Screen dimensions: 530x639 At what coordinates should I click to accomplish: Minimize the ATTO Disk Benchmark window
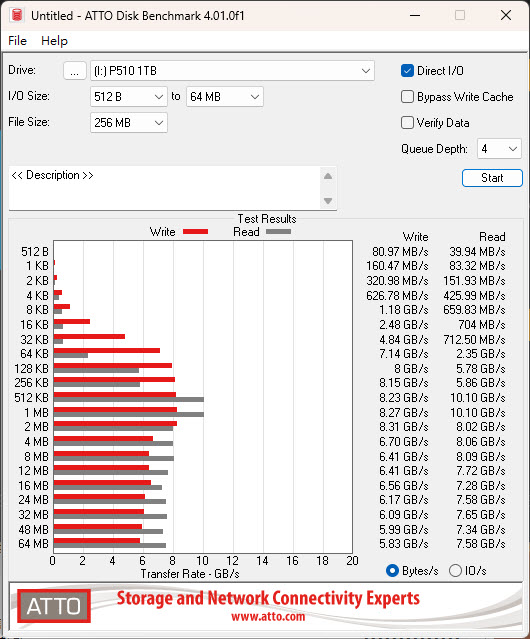415,15
